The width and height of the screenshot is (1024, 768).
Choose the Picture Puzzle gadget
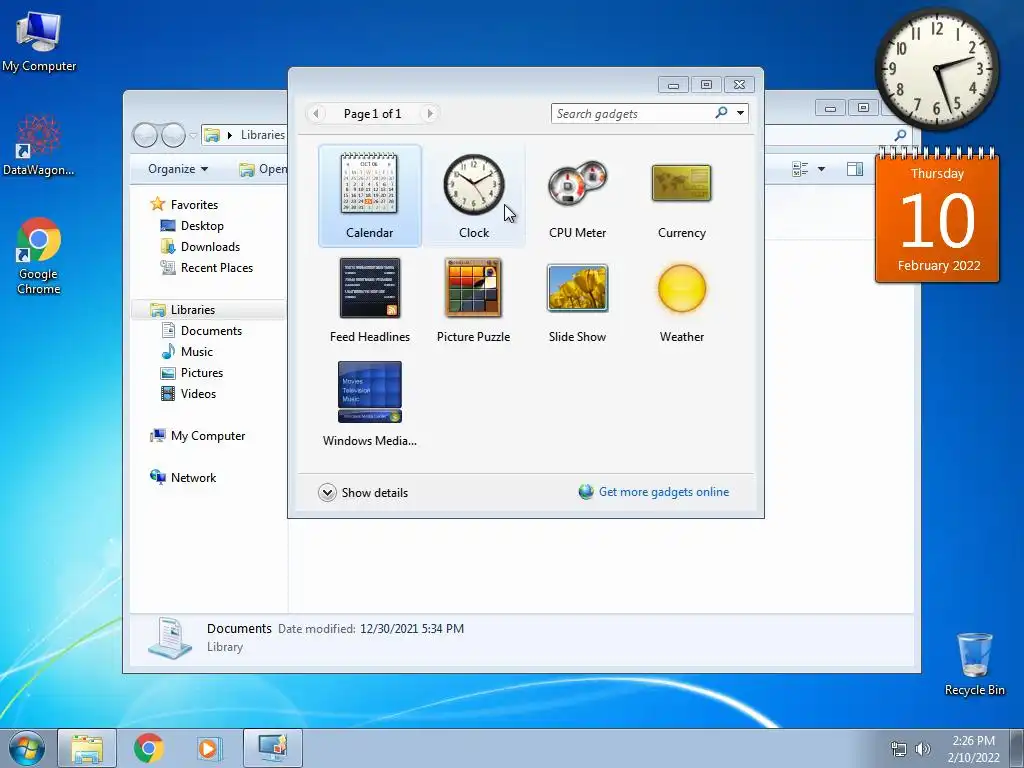click(x=473, y=300)
